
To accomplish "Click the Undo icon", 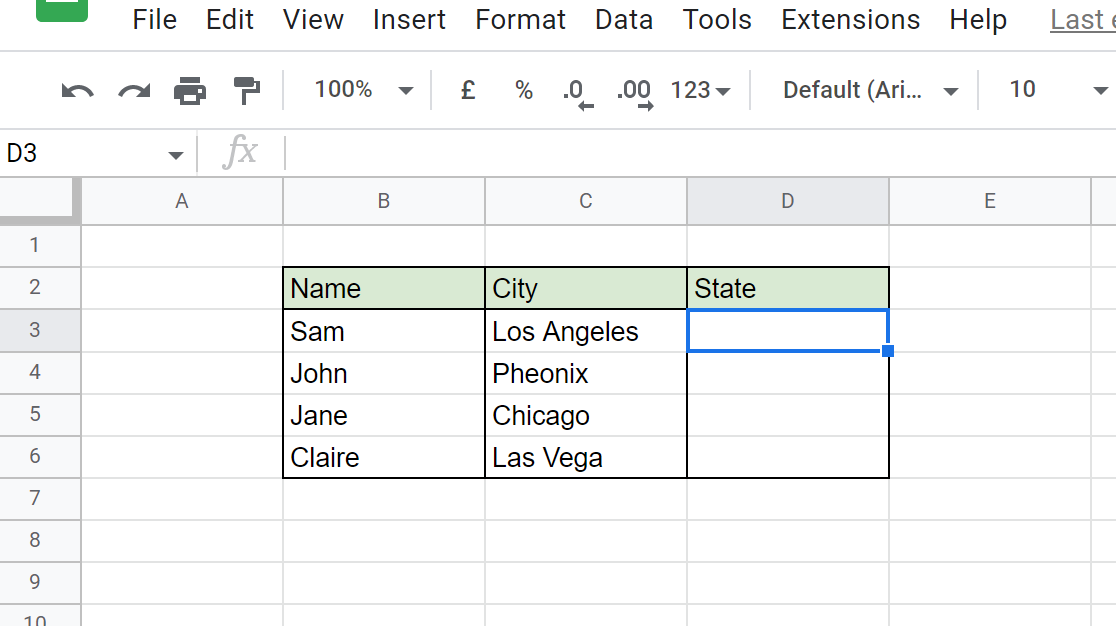I will click(78, 89).
